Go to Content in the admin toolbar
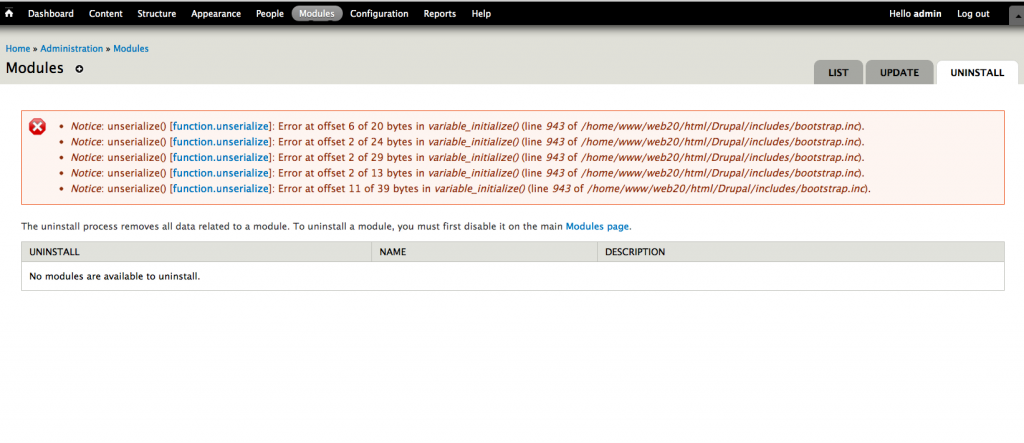 pyautogui.click(x=106, y=14)
